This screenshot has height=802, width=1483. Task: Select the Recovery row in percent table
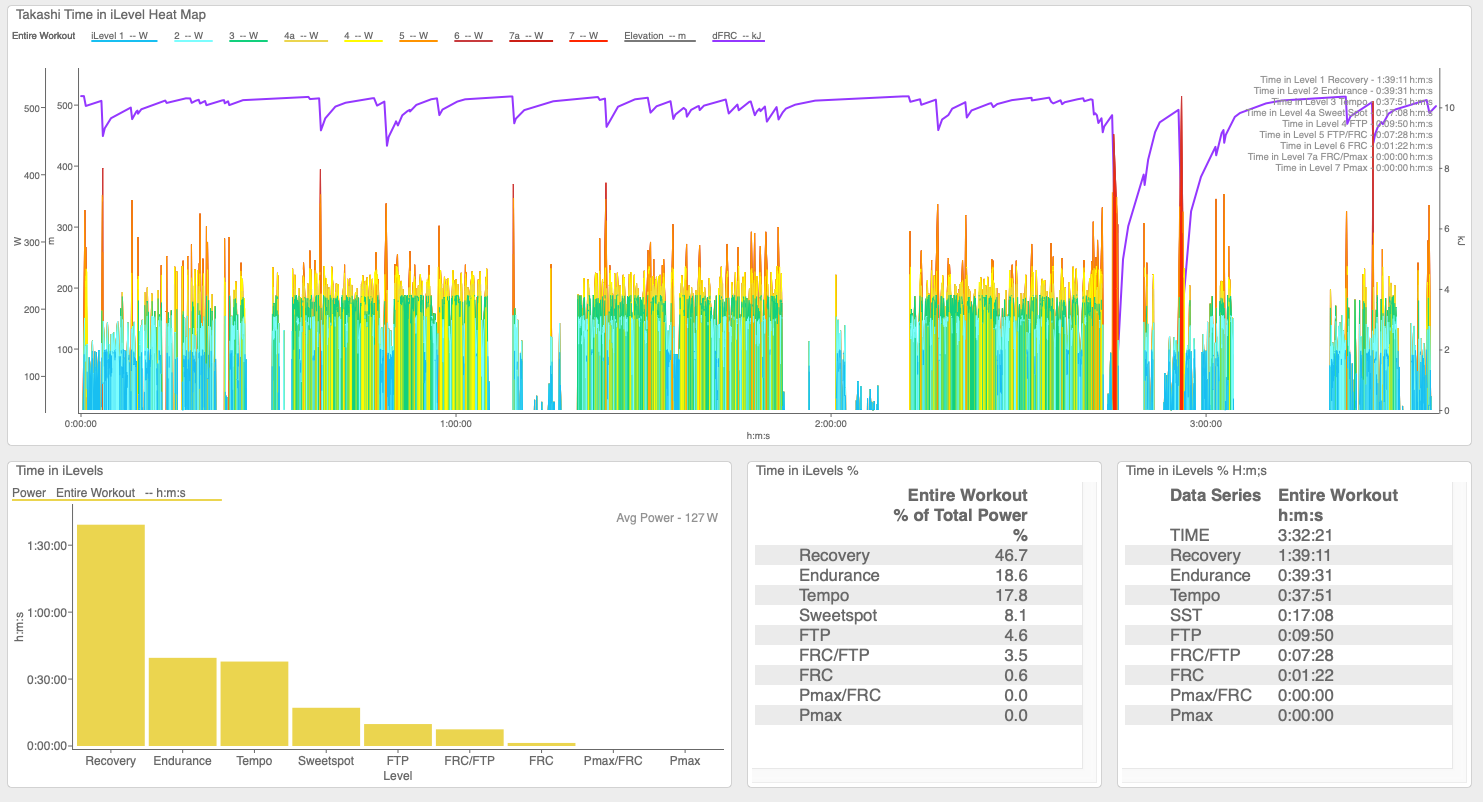coord(918,555)
